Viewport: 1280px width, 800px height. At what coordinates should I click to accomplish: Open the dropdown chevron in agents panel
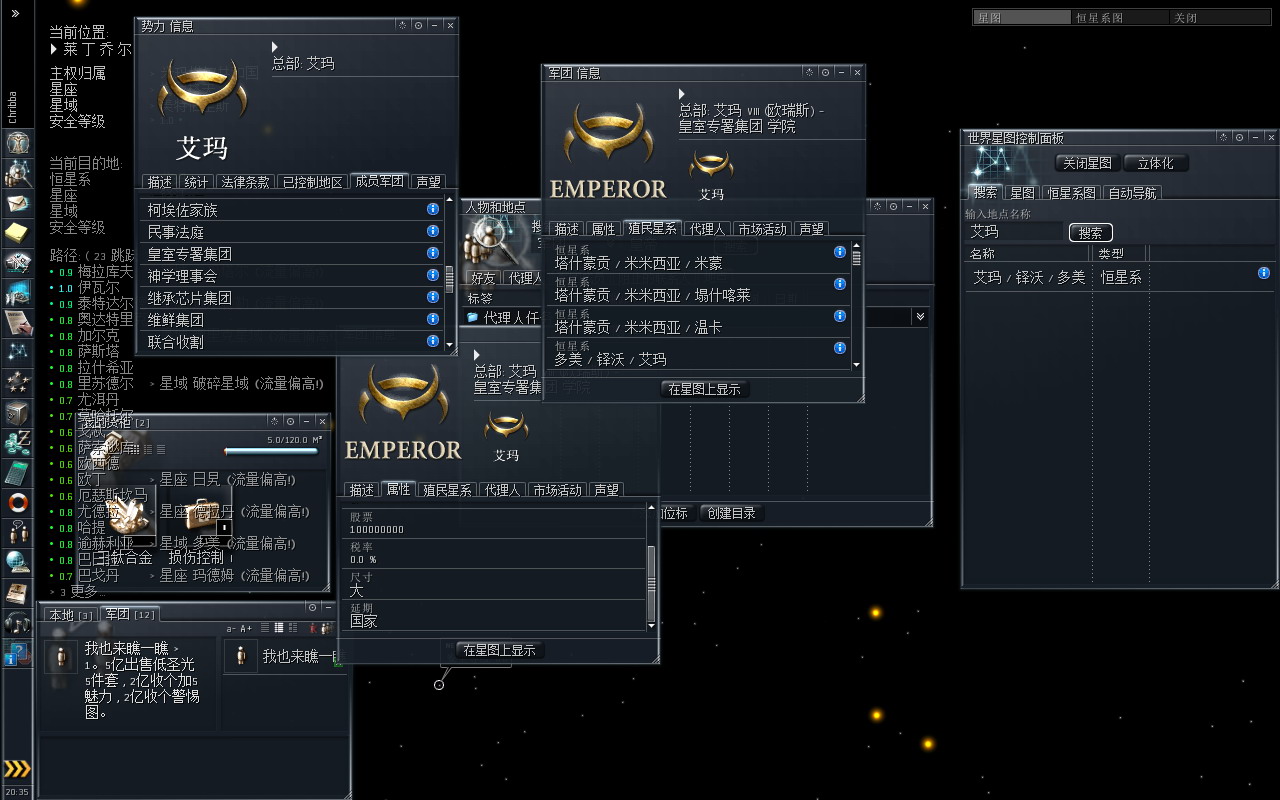[920, 316]
